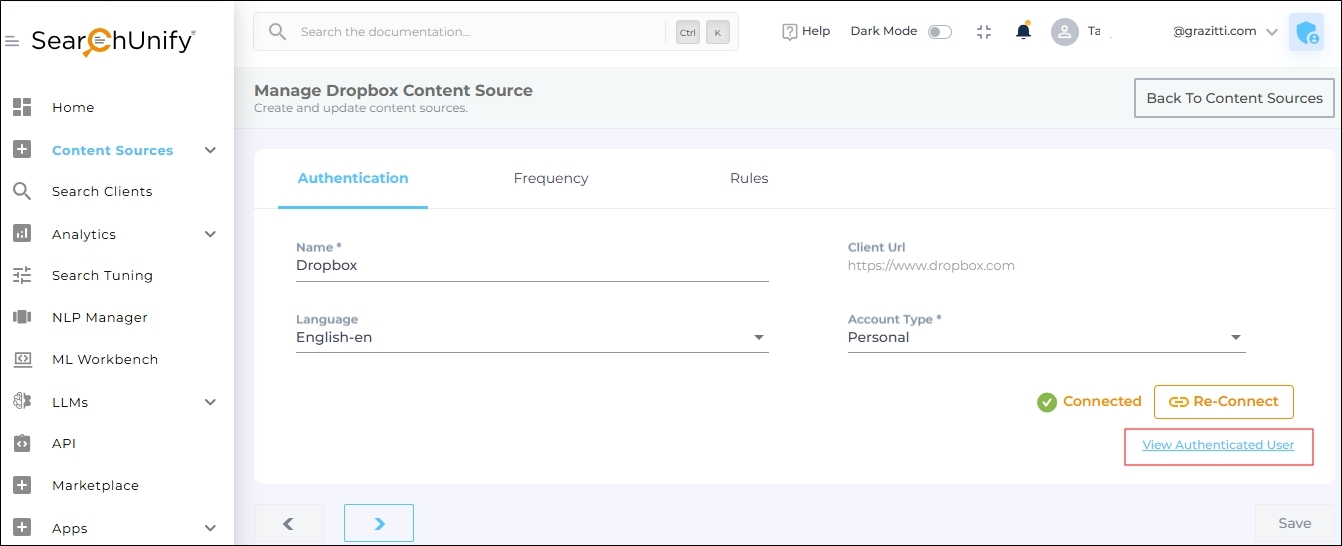Click the Search Tuning sliders icon
The image size is (1342, 546).
click(x=22, y=275)
